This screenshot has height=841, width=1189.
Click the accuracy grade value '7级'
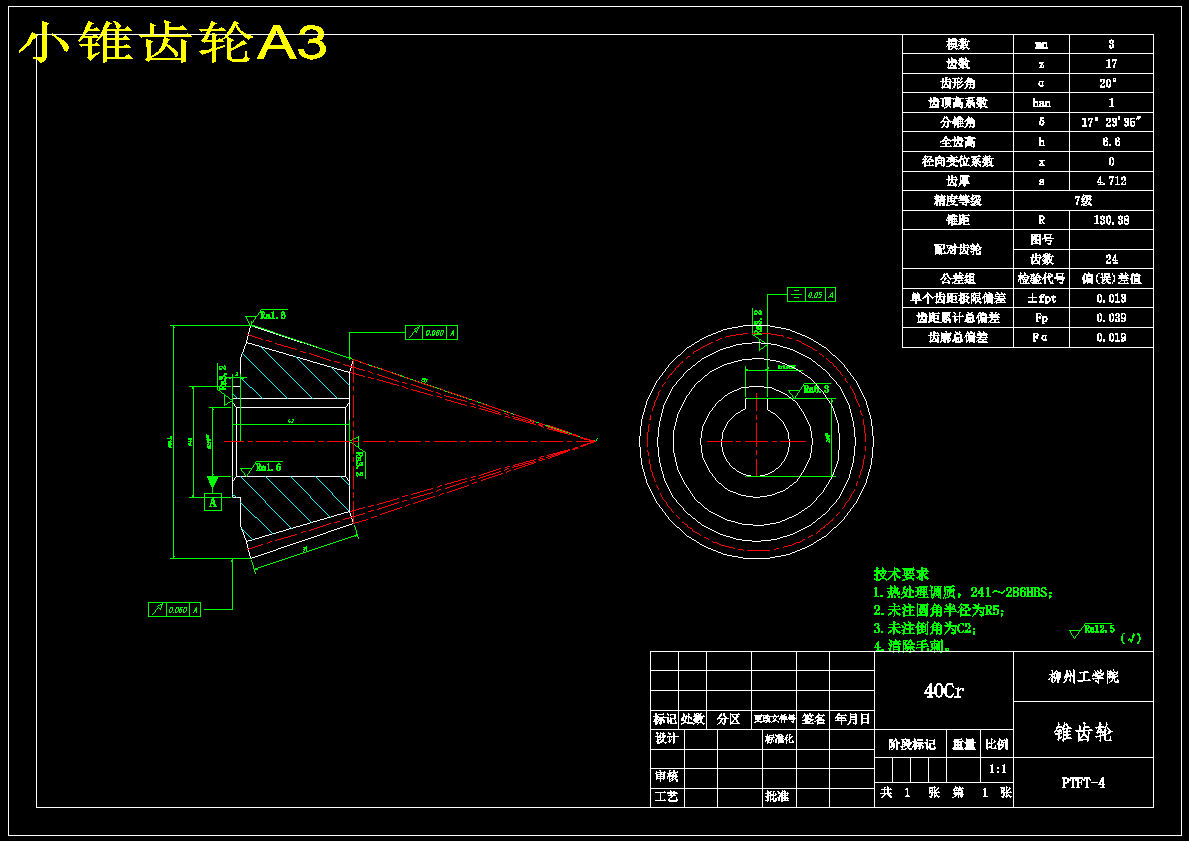[1084, 200]
